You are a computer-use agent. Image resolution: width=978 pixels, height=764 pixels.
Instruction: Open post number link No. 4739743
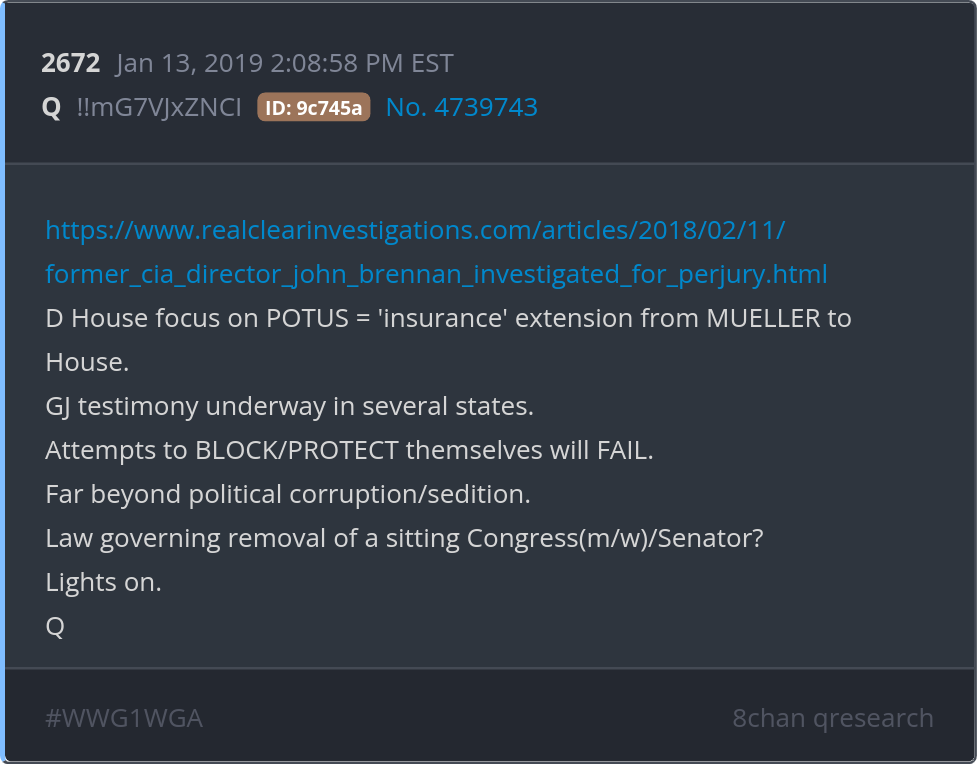[x=461, y=107]
